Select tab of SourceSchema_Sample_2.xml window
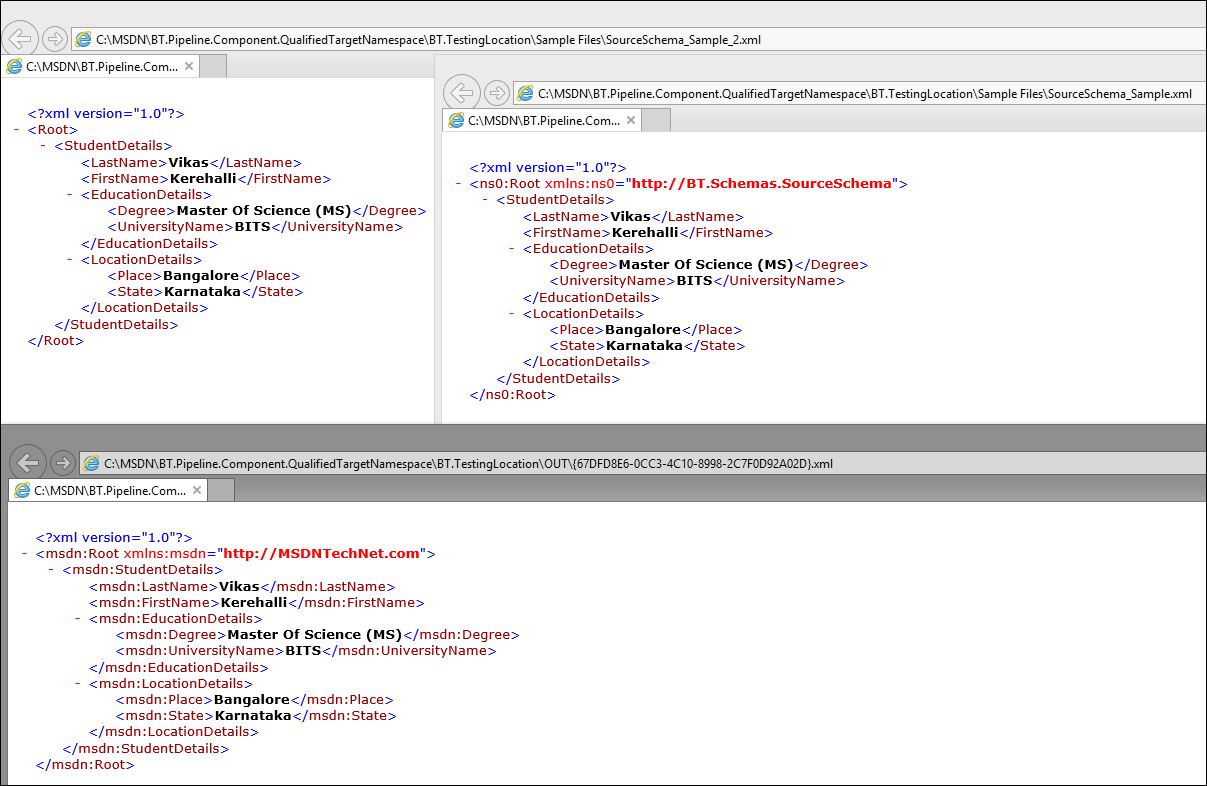This screenshot has height=786, width=1207. coord(102,66)
